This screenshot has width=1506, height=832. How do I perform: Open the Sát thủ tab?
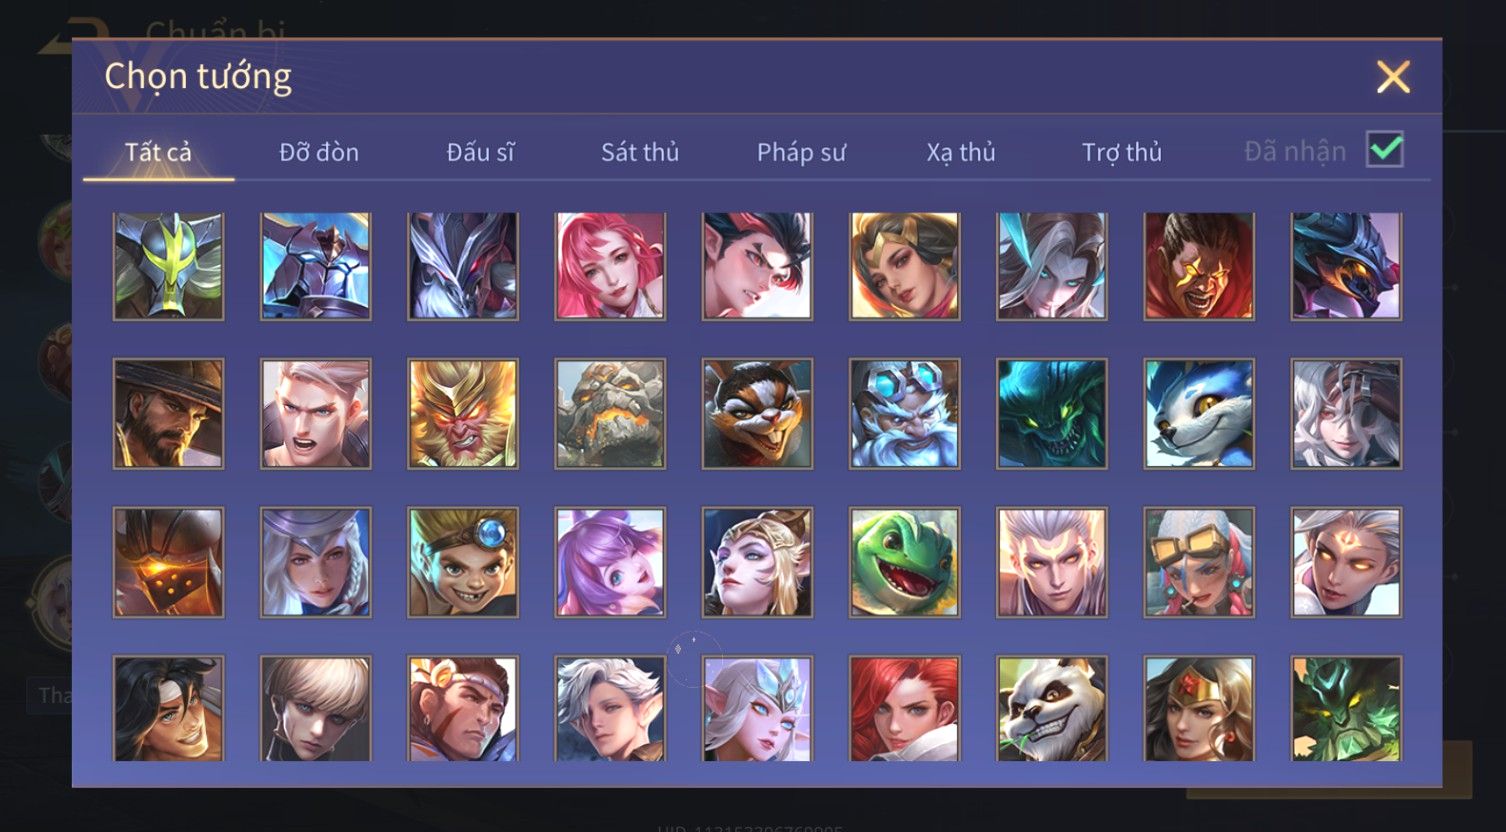pos(640,152)
